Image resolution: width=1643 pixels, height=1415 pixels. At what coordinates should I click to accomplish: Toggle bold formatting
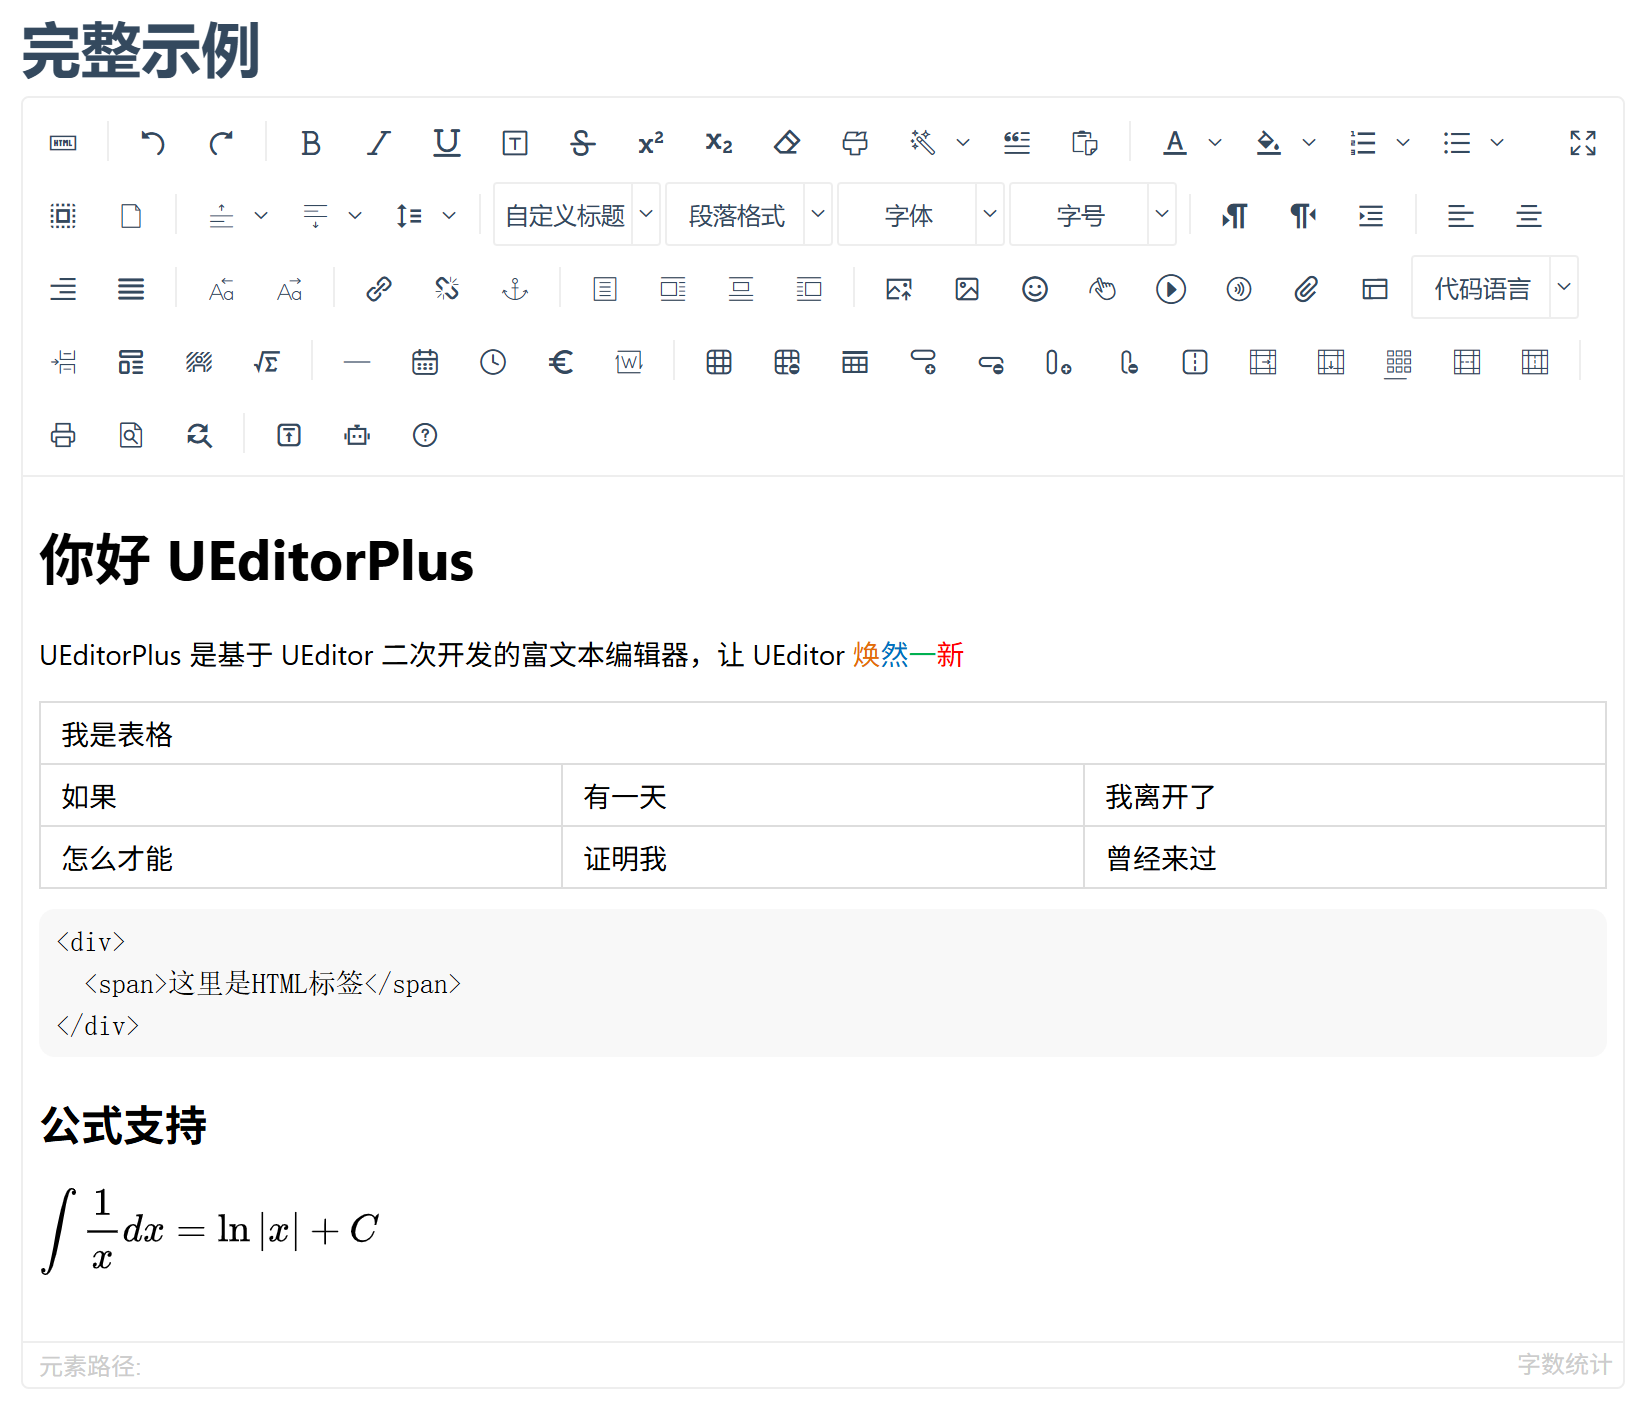pyautogui.click(x=311, y=143)
